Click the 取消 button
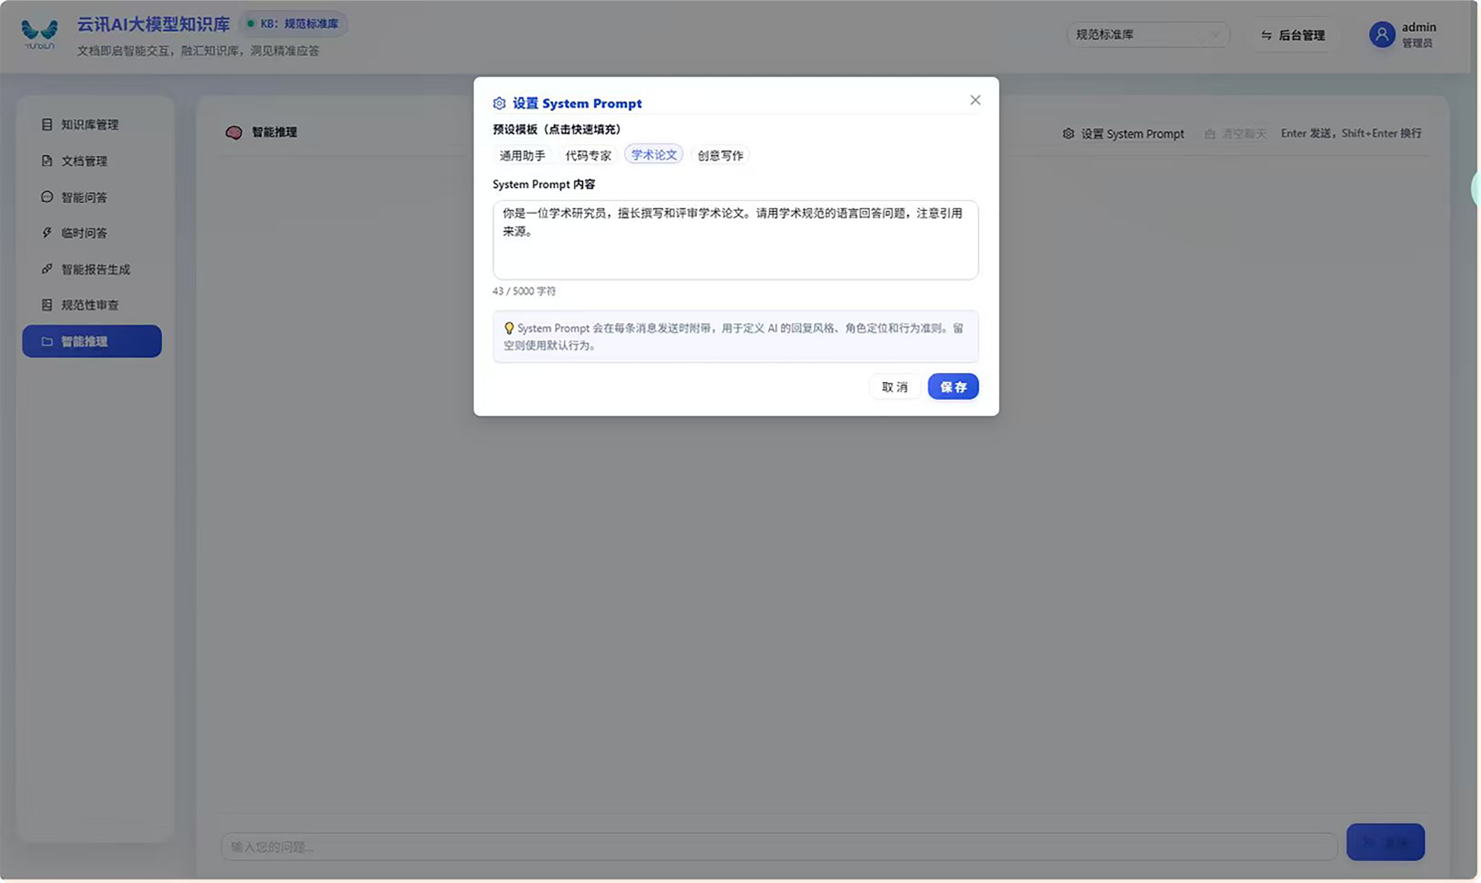Screen dimensions: 1481x883 pyautogui.click(x=894, y=387)
